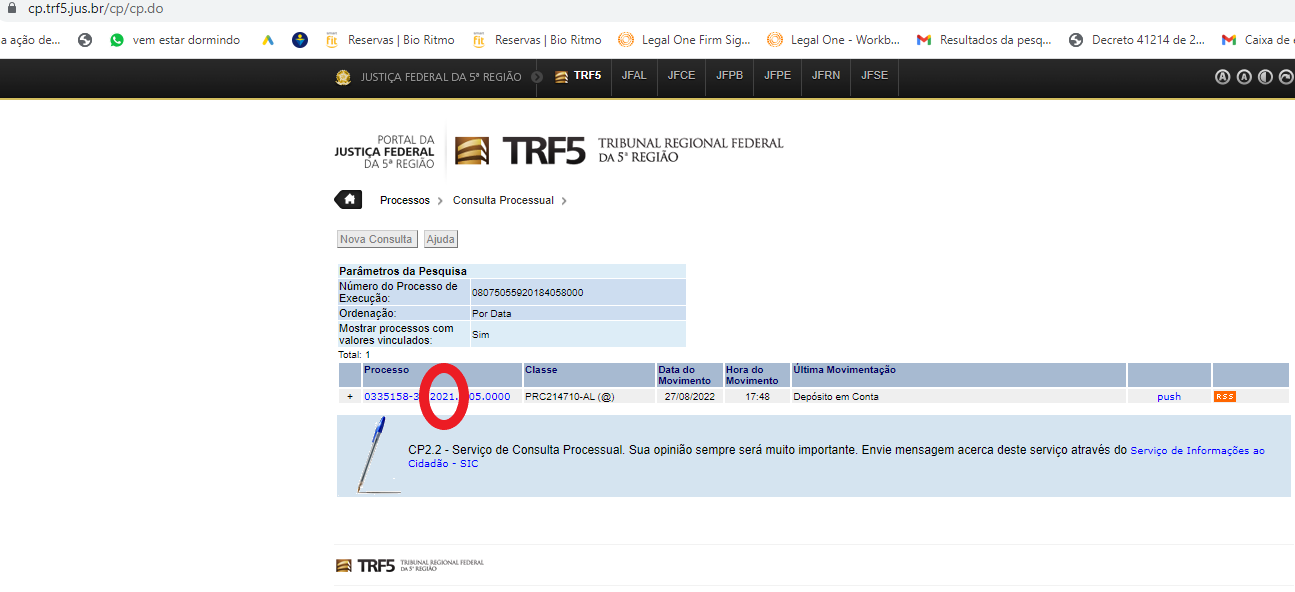
Task: Click the Justiça Federal da 5ª Região emblem
Action: point(343,77)
